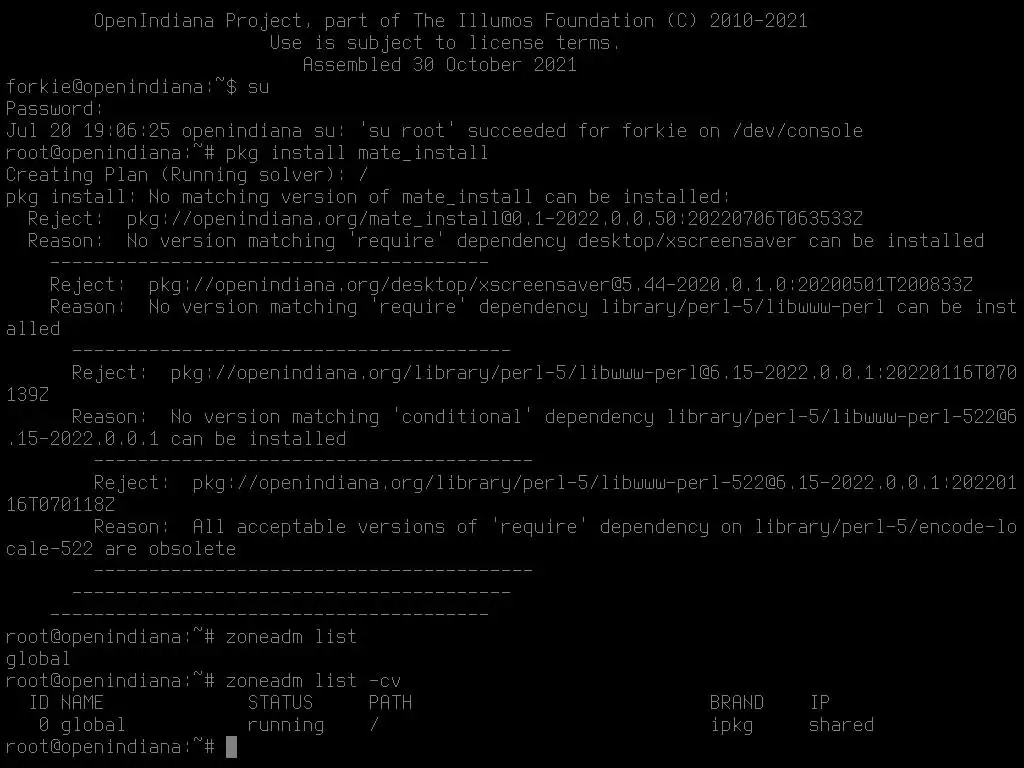1024x768 pixels.
Task: Click the IP column header
Action: [819, 703]
